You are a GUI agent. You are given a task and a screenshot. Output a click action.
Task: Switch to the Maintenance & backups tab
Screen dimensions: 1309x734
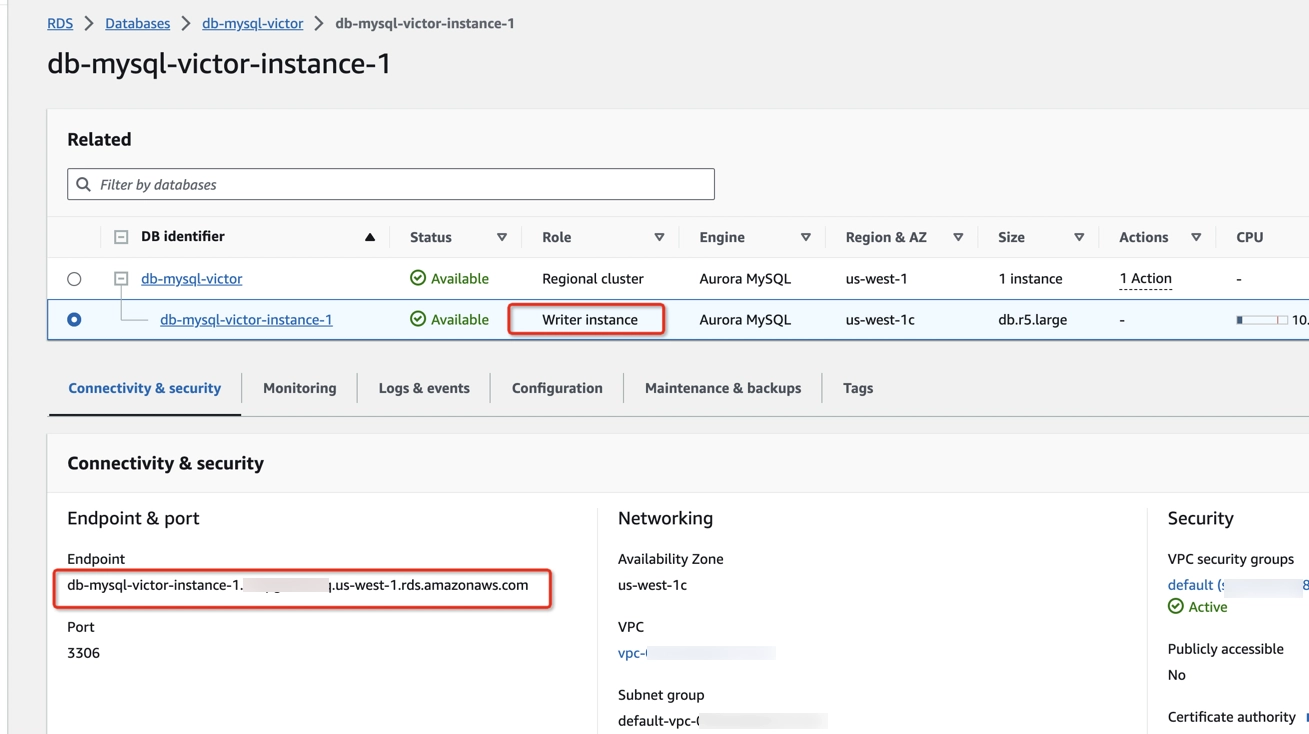723,388
